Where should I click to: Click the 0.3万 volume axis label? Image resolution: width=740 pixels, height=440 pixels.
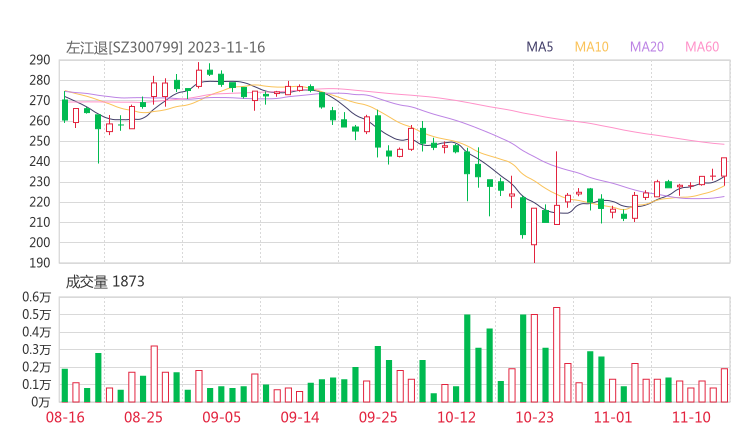[36, 349]
